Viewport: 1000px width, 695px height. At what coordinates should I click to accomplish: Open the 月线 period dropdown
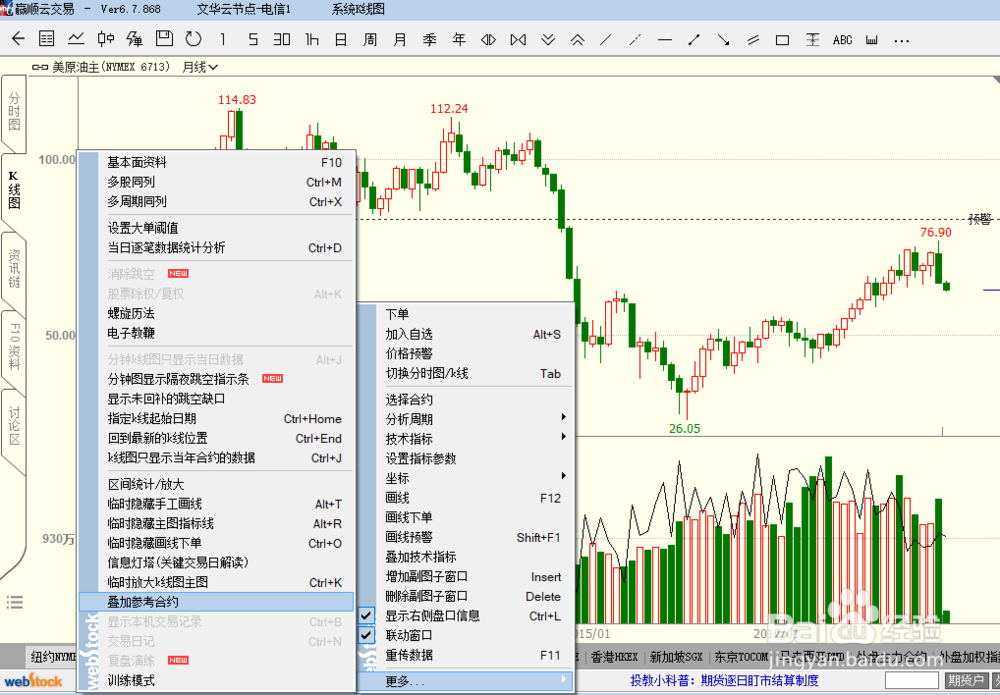(200, 67)
